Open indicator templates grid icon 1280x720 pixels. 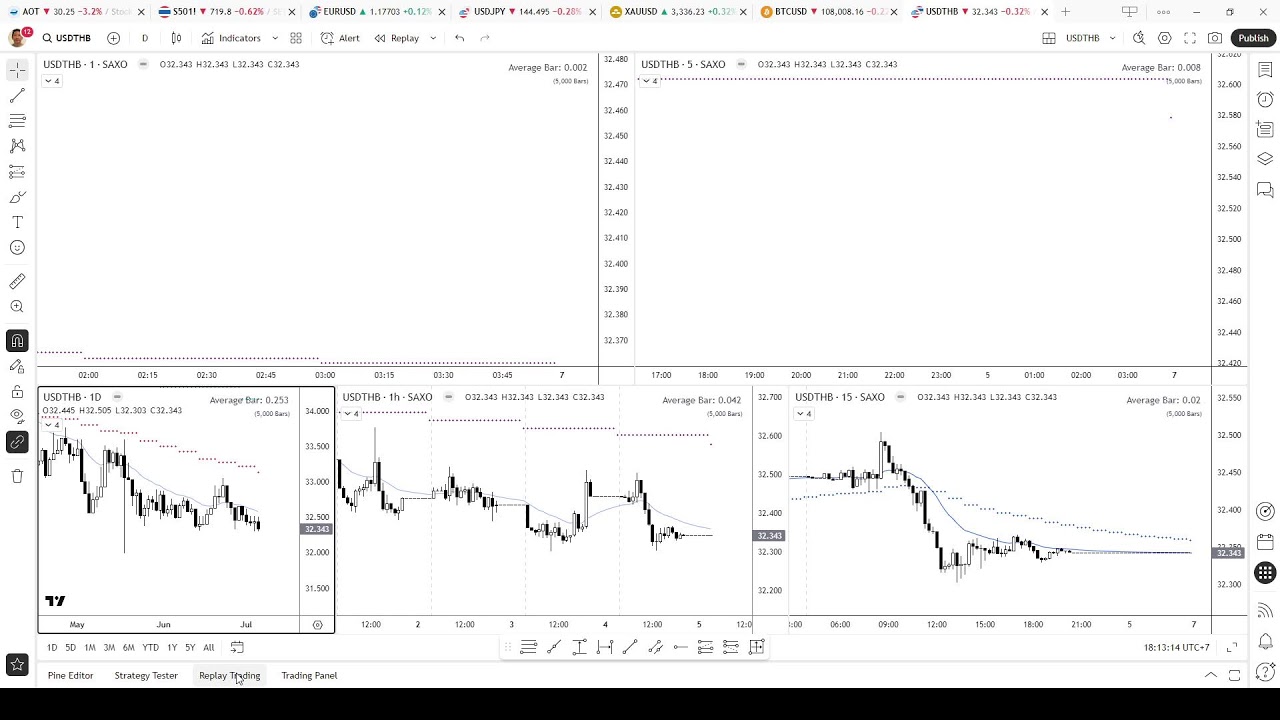(x=296, y=38)
